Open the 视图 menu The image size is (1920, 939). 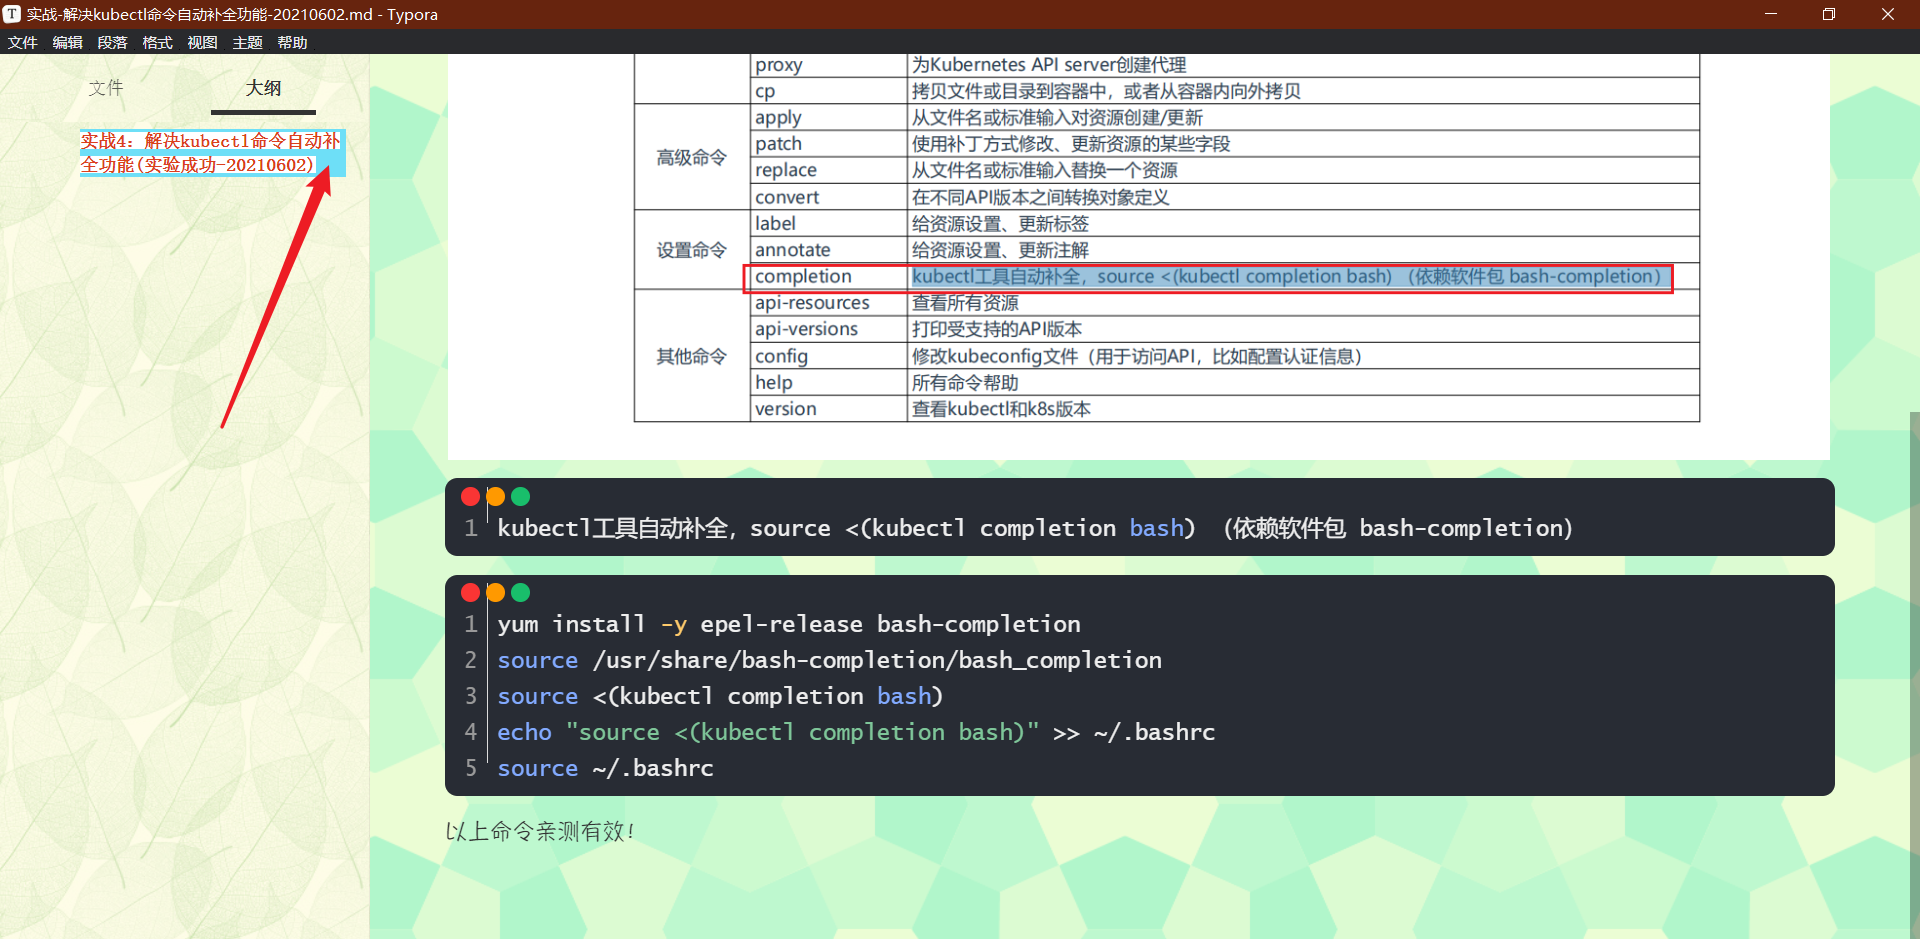coord(202,42)
